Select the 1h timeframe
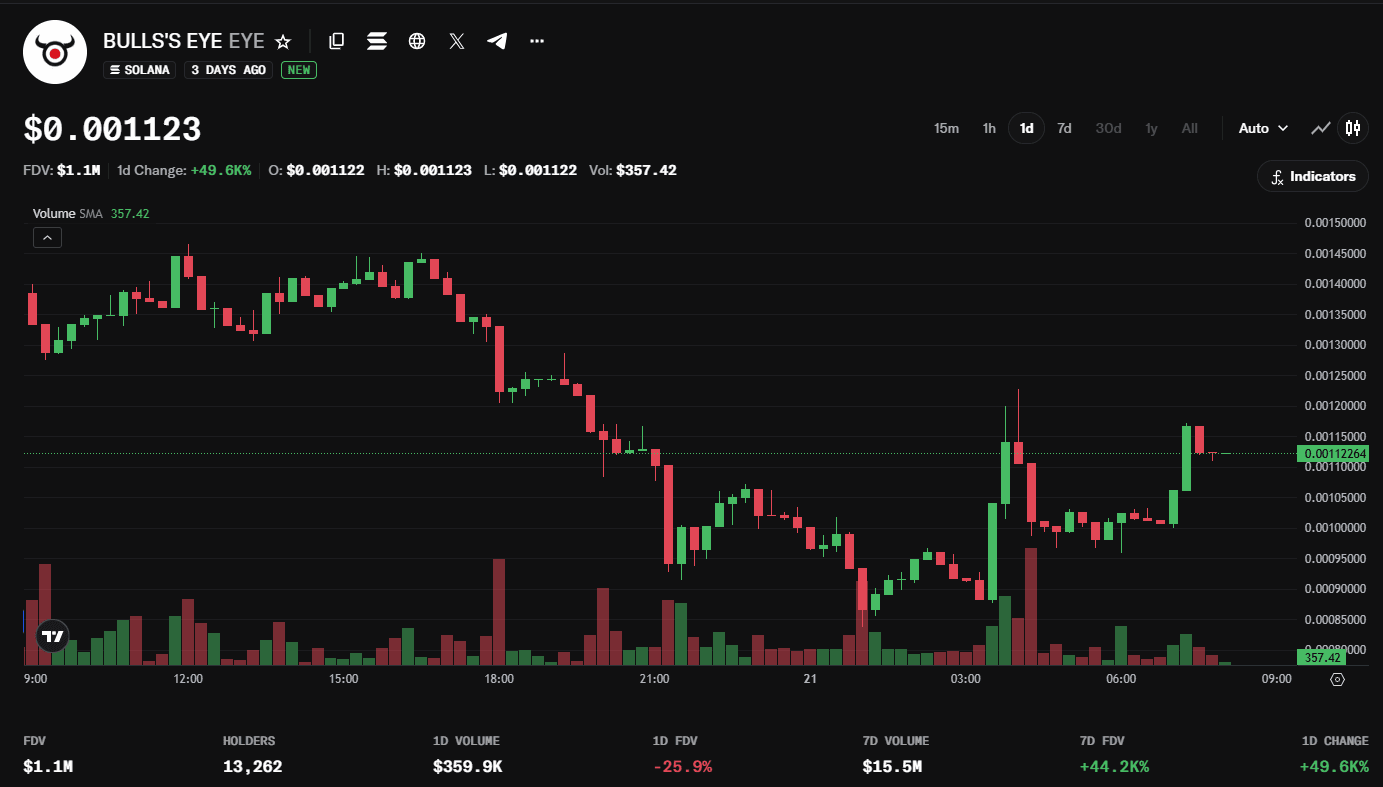The width and height of the screenshot is (1383, 787). point(989,128)
